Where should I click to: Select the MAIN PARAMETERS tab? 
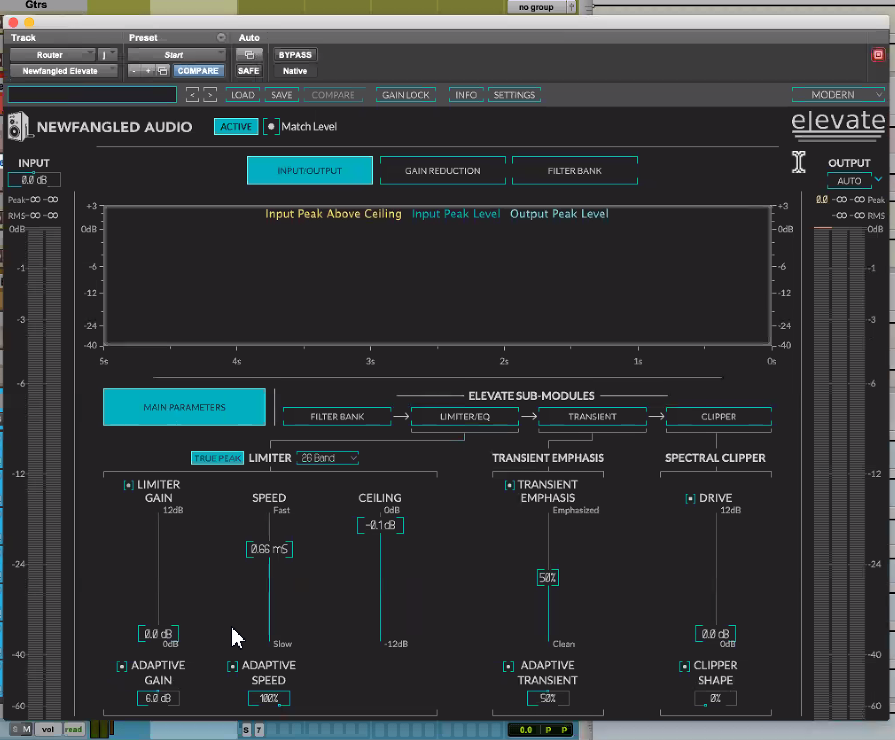[x=184, y=407]
